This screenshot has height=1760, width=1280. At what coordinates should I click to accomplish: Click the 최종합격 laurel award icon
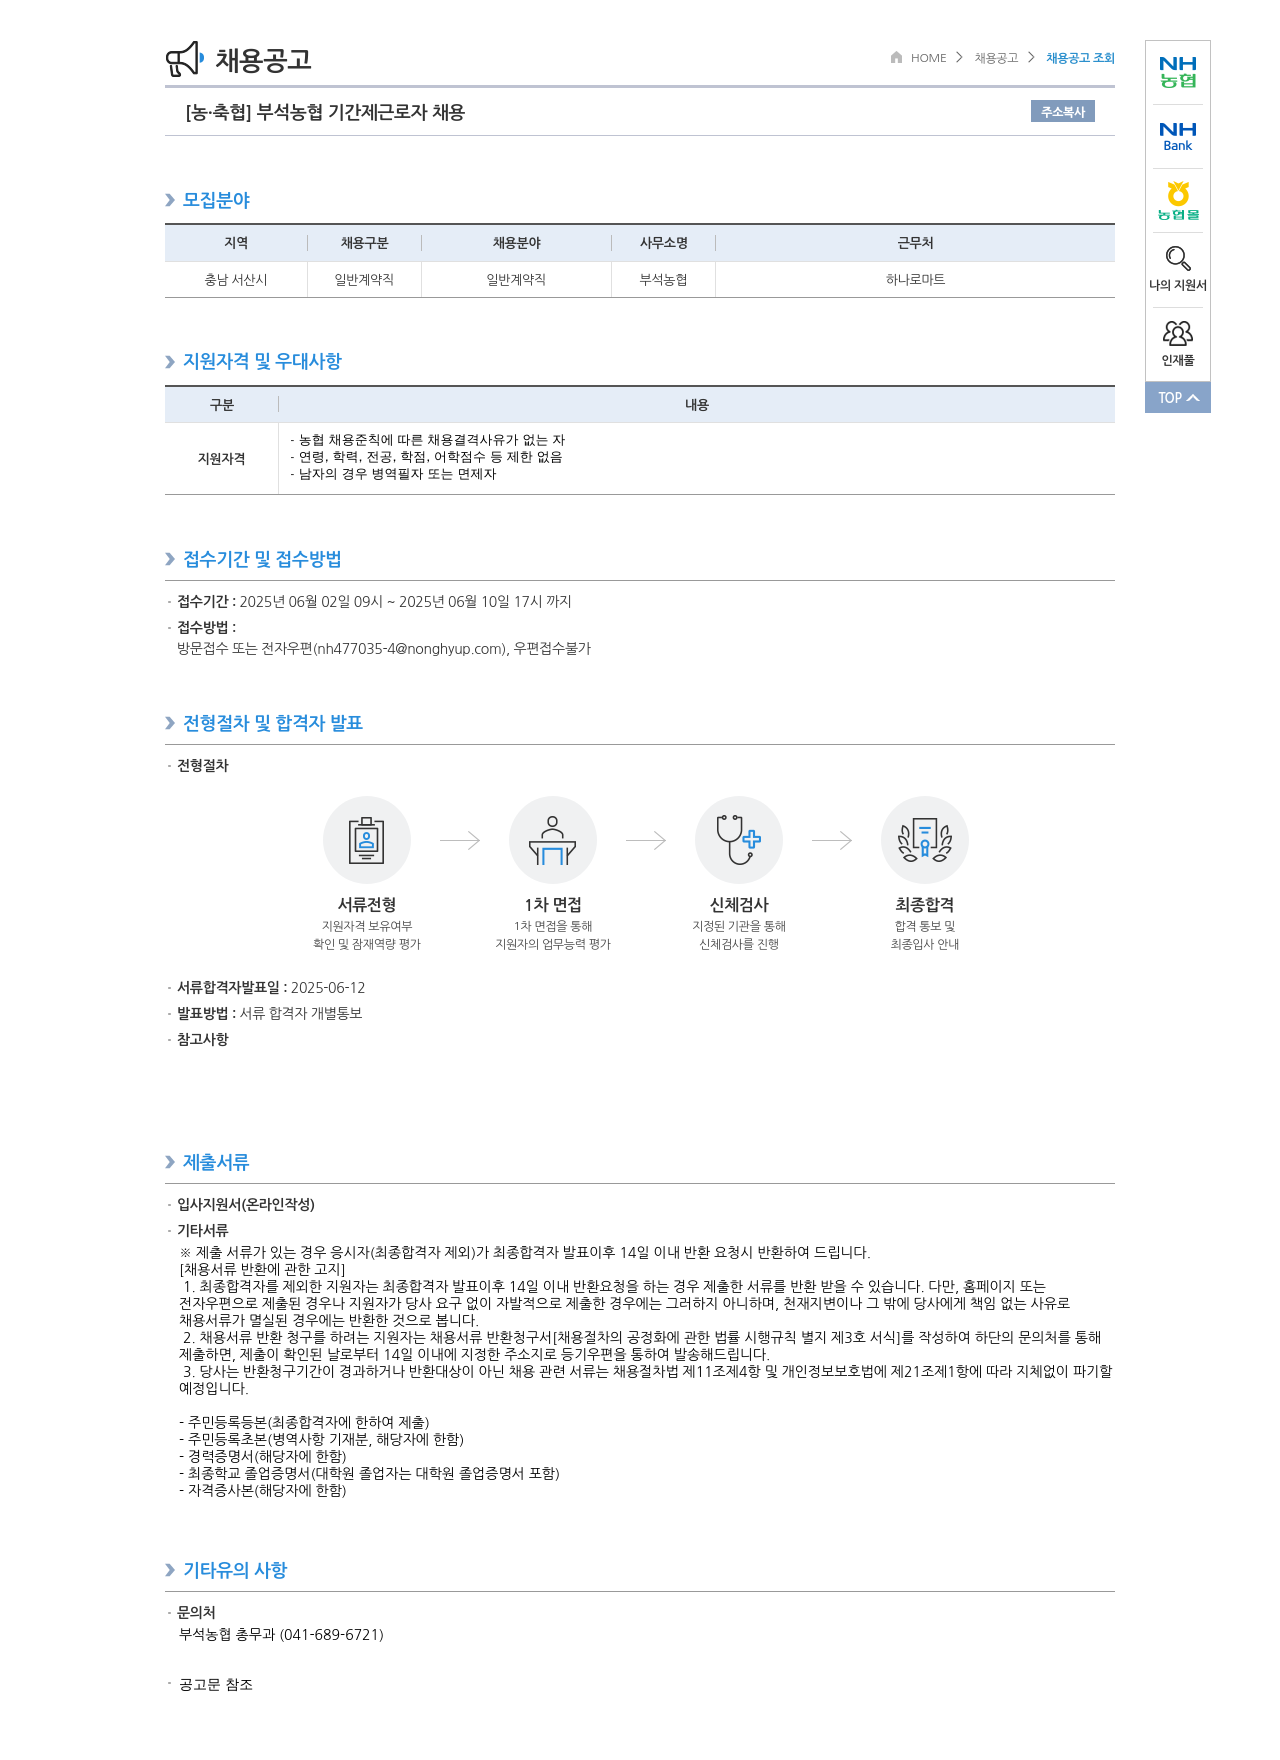pos(925,840)
